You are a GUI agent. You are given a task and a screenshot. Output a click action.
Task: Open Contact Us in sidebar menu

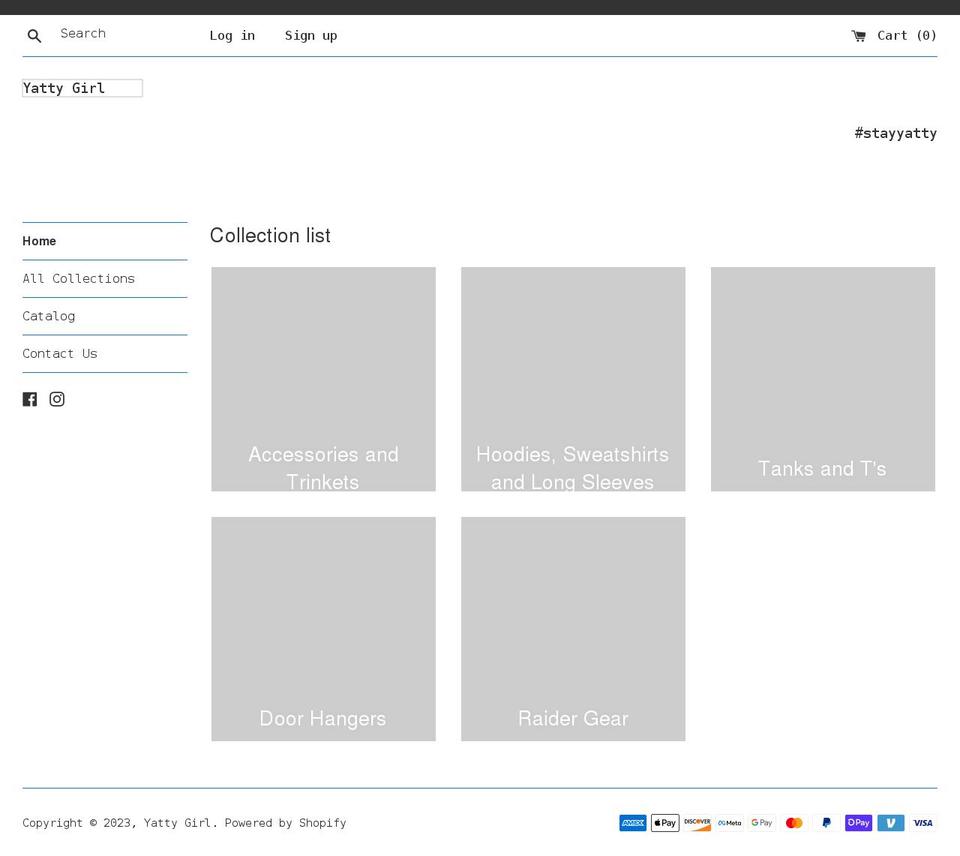click(x=60, y=353)
